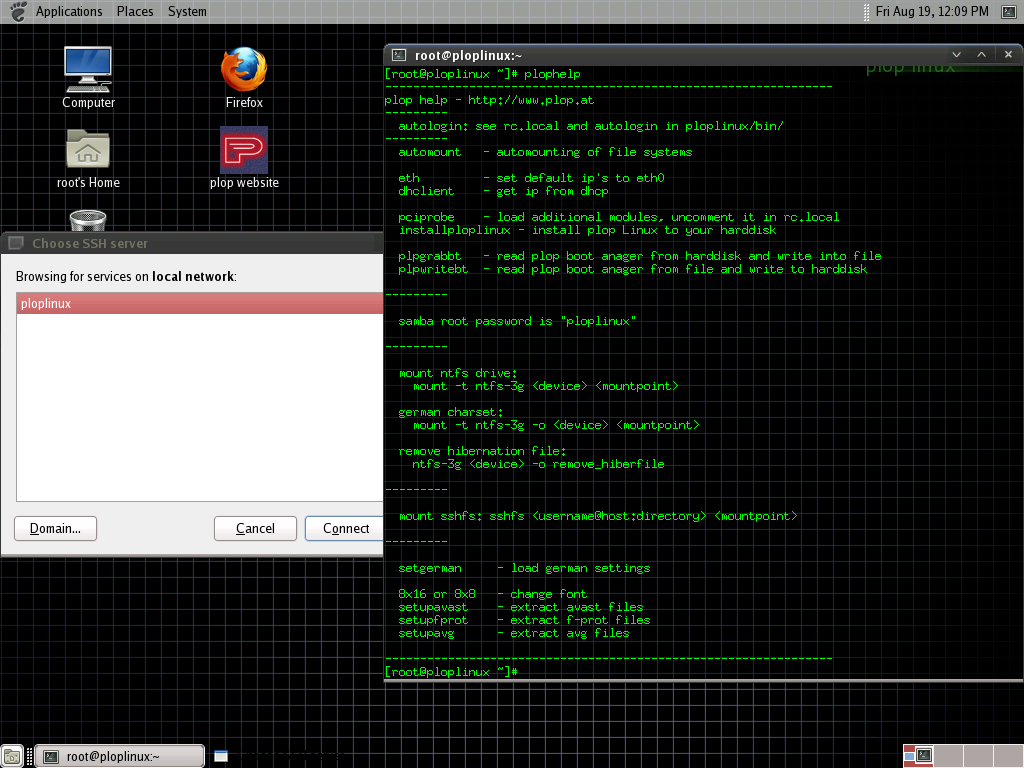Screen dimensions: 1024x768
Task: Click the 'plpgrabbt' line in the terminal
Action: [x=640, y=257]
